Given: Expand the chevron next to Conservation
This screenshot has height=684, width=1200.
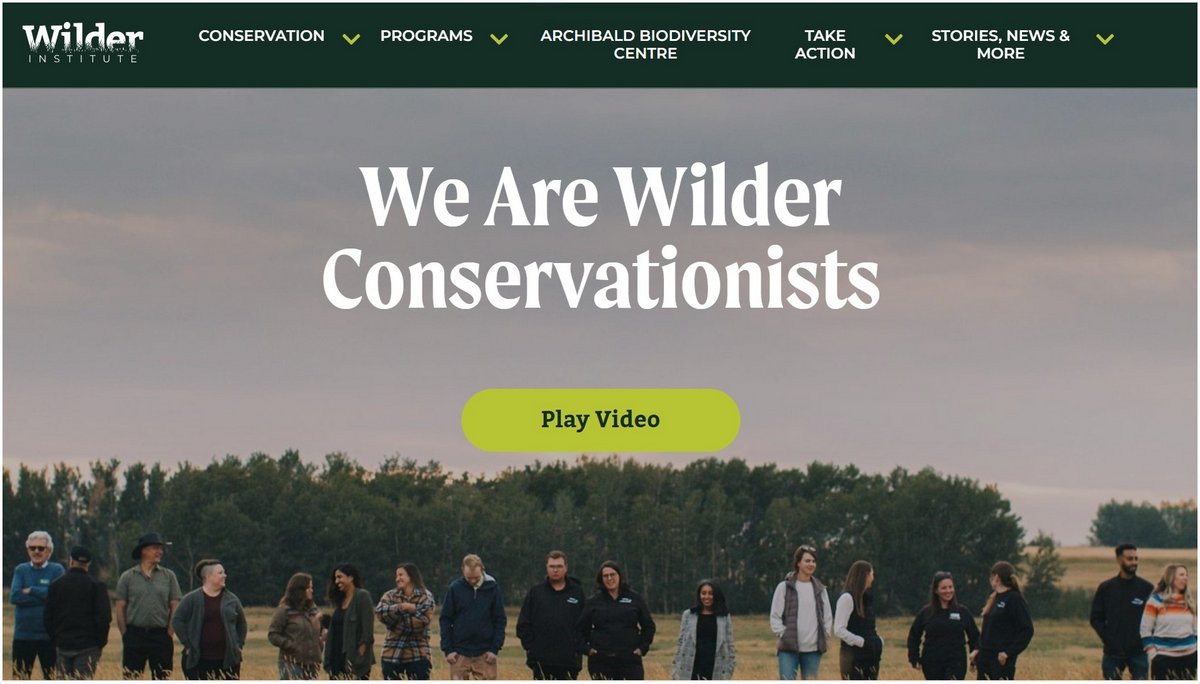Looking at the screenshot, I should point(351,39).
